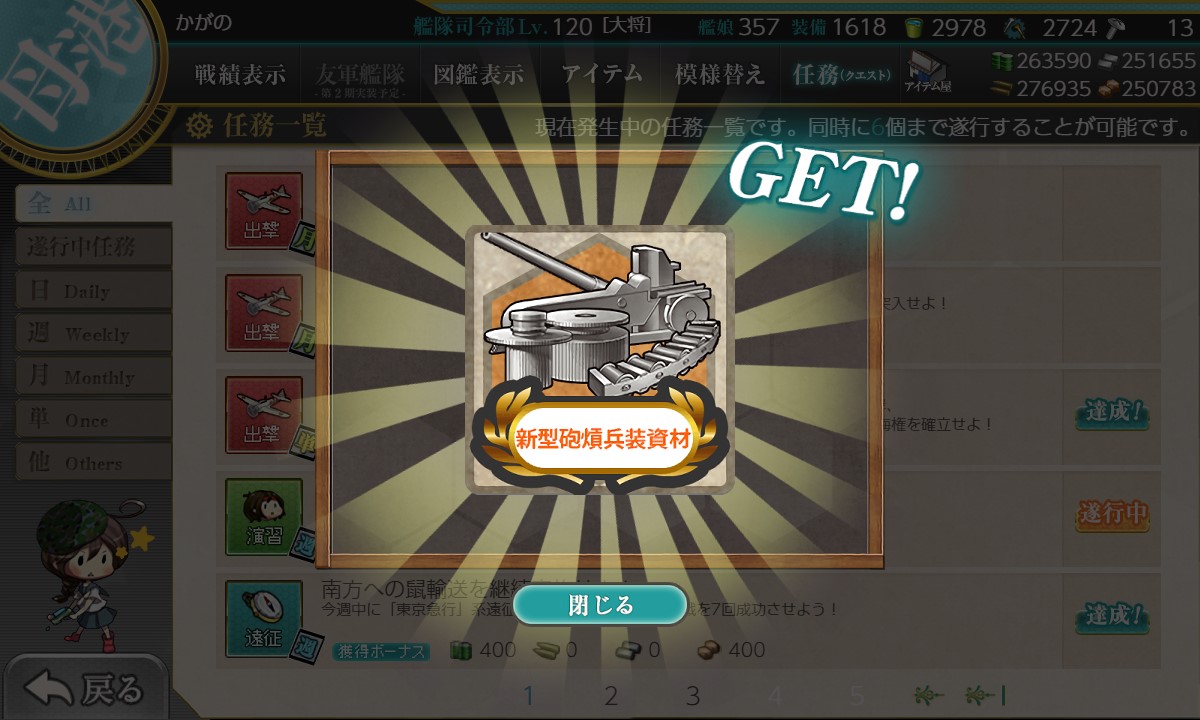Select the green 演習 exercise quest icon
This screenshot has width=1200, height=720.
coord(263,516)
